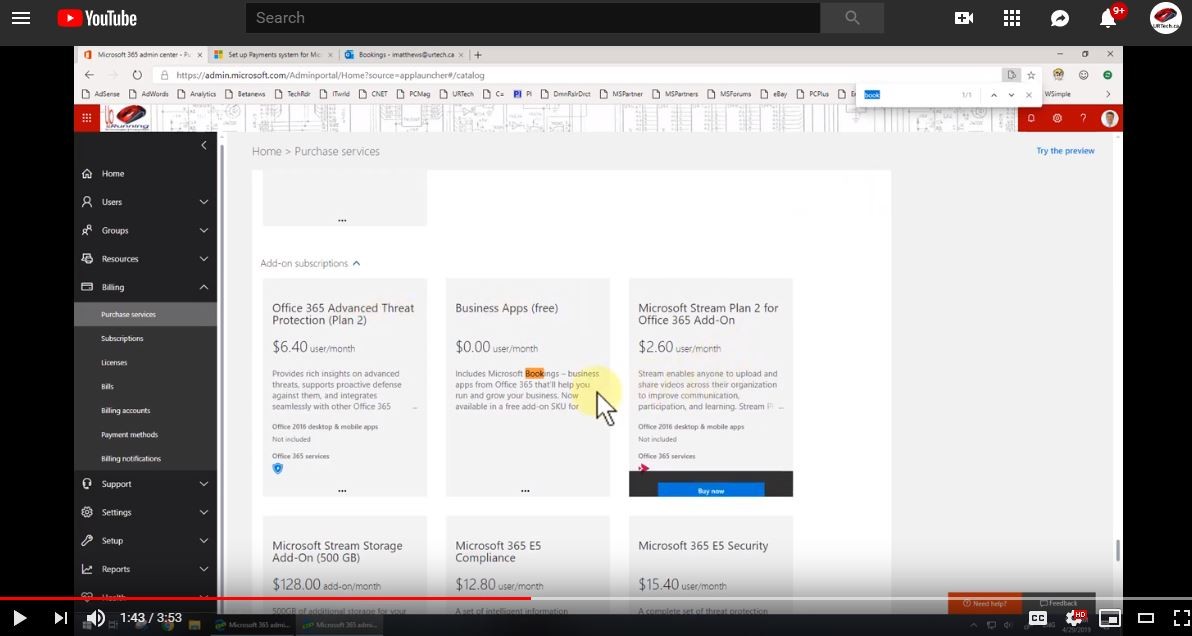
Task: Expand the Users section in sidebar
Action: [x=203, y=202]
